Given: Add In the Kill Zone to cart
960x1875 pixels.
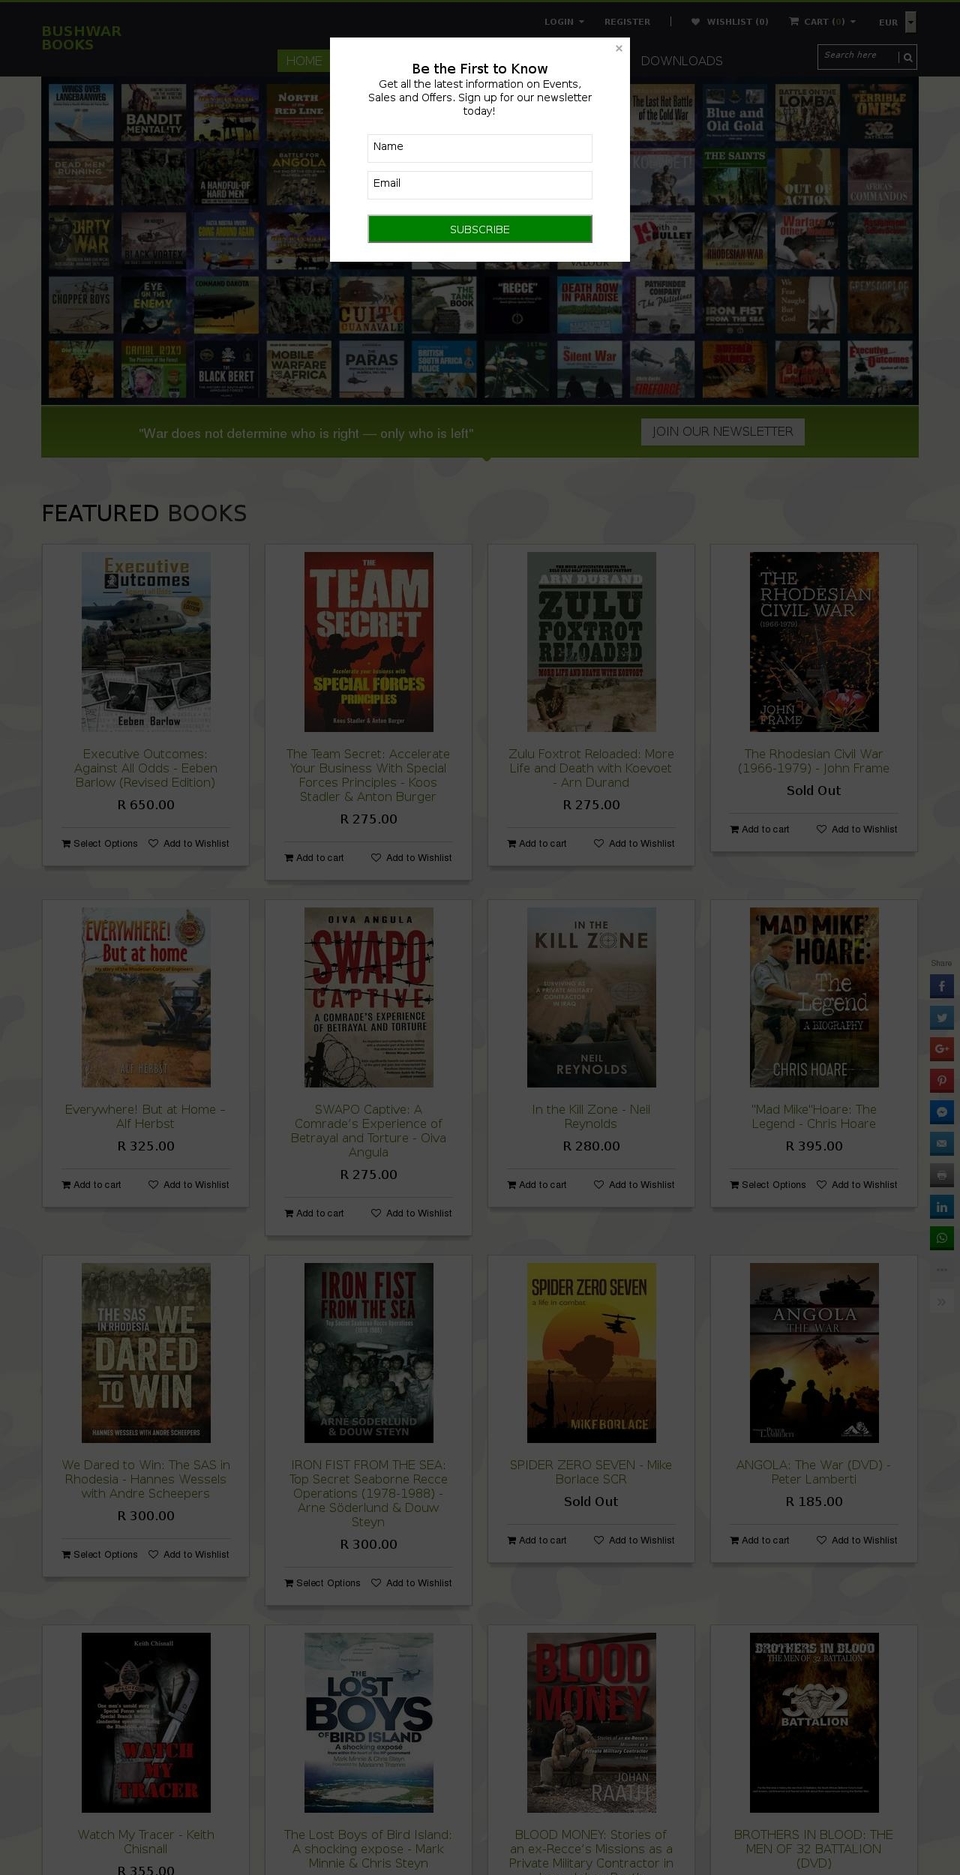Looking at the screenshot, I should (537, 1185).
